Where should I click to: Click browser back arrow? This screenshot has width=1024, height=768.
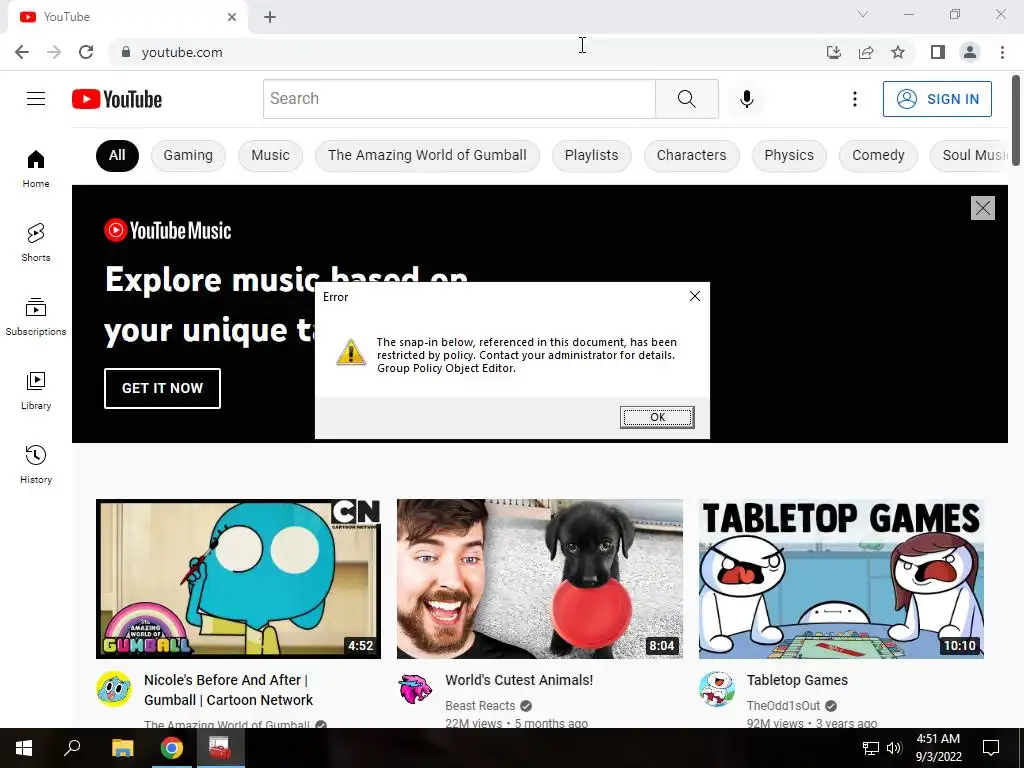click(x=22, y=52)
